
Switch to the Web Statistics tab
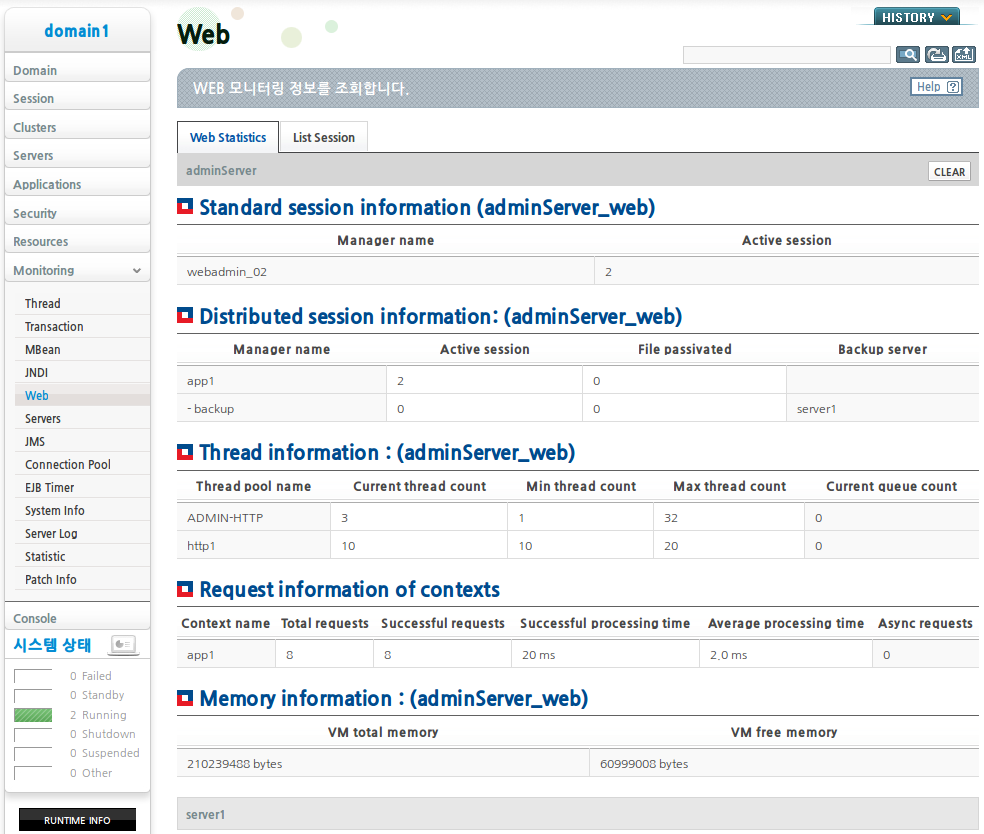click(228, 137)
